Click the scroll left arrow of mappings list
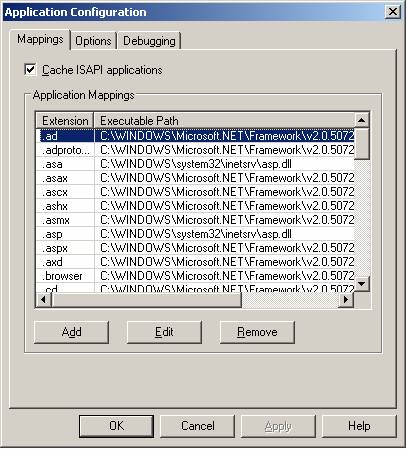Image resolution: width=407 pixels, height=451 pixels. click(x=43, y=300)
